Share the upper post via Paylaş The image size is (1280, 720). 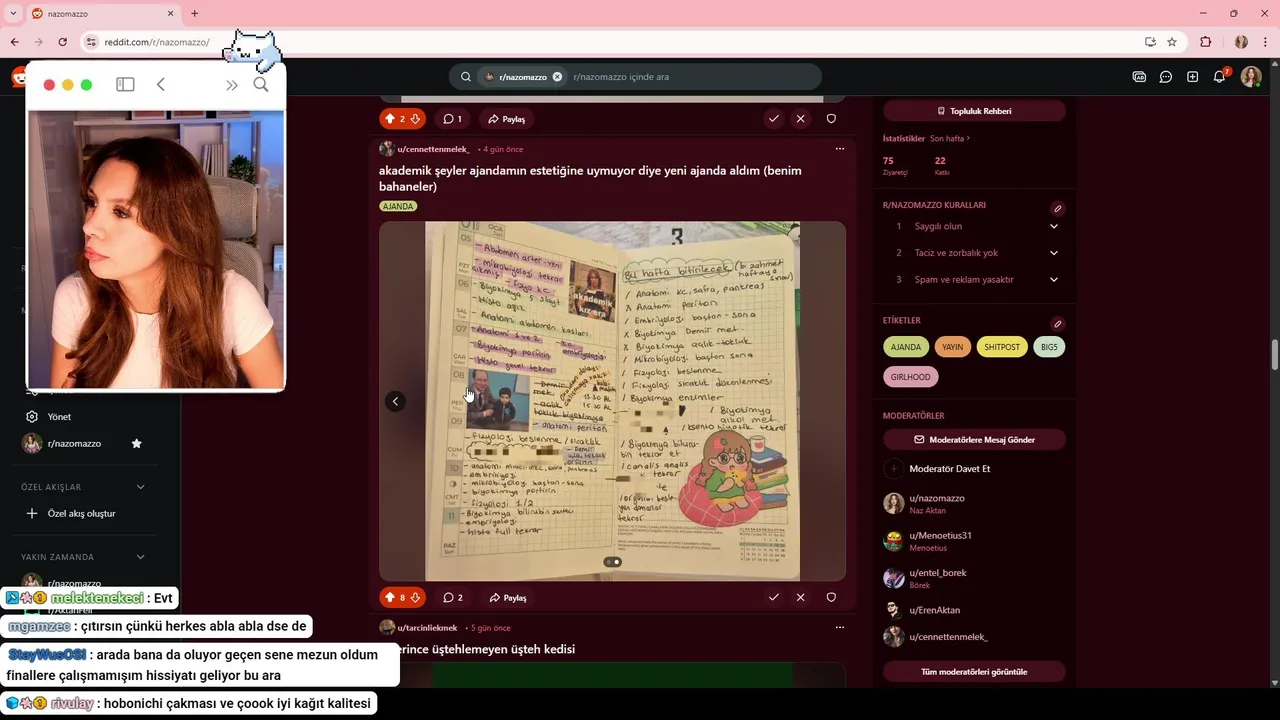coord(507,119)
